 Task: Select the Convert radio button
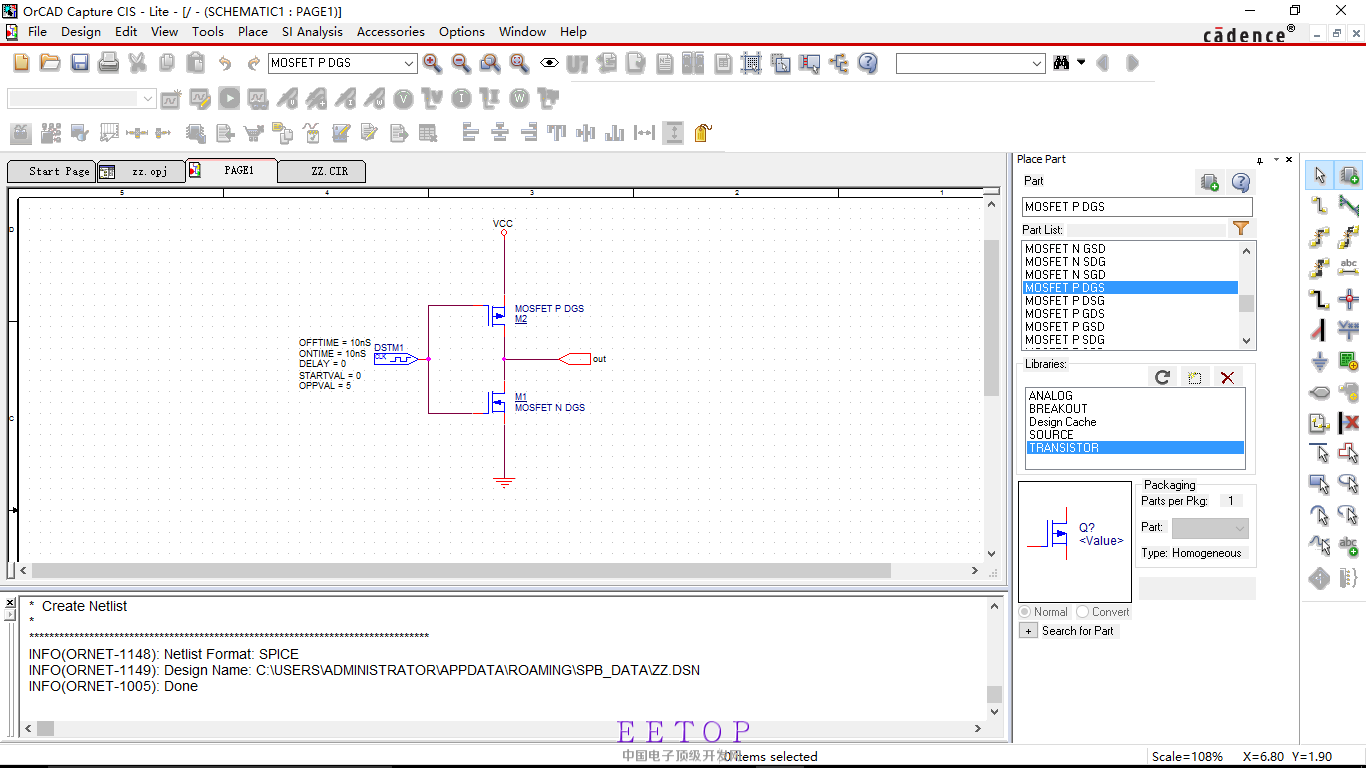[1083, 612]
